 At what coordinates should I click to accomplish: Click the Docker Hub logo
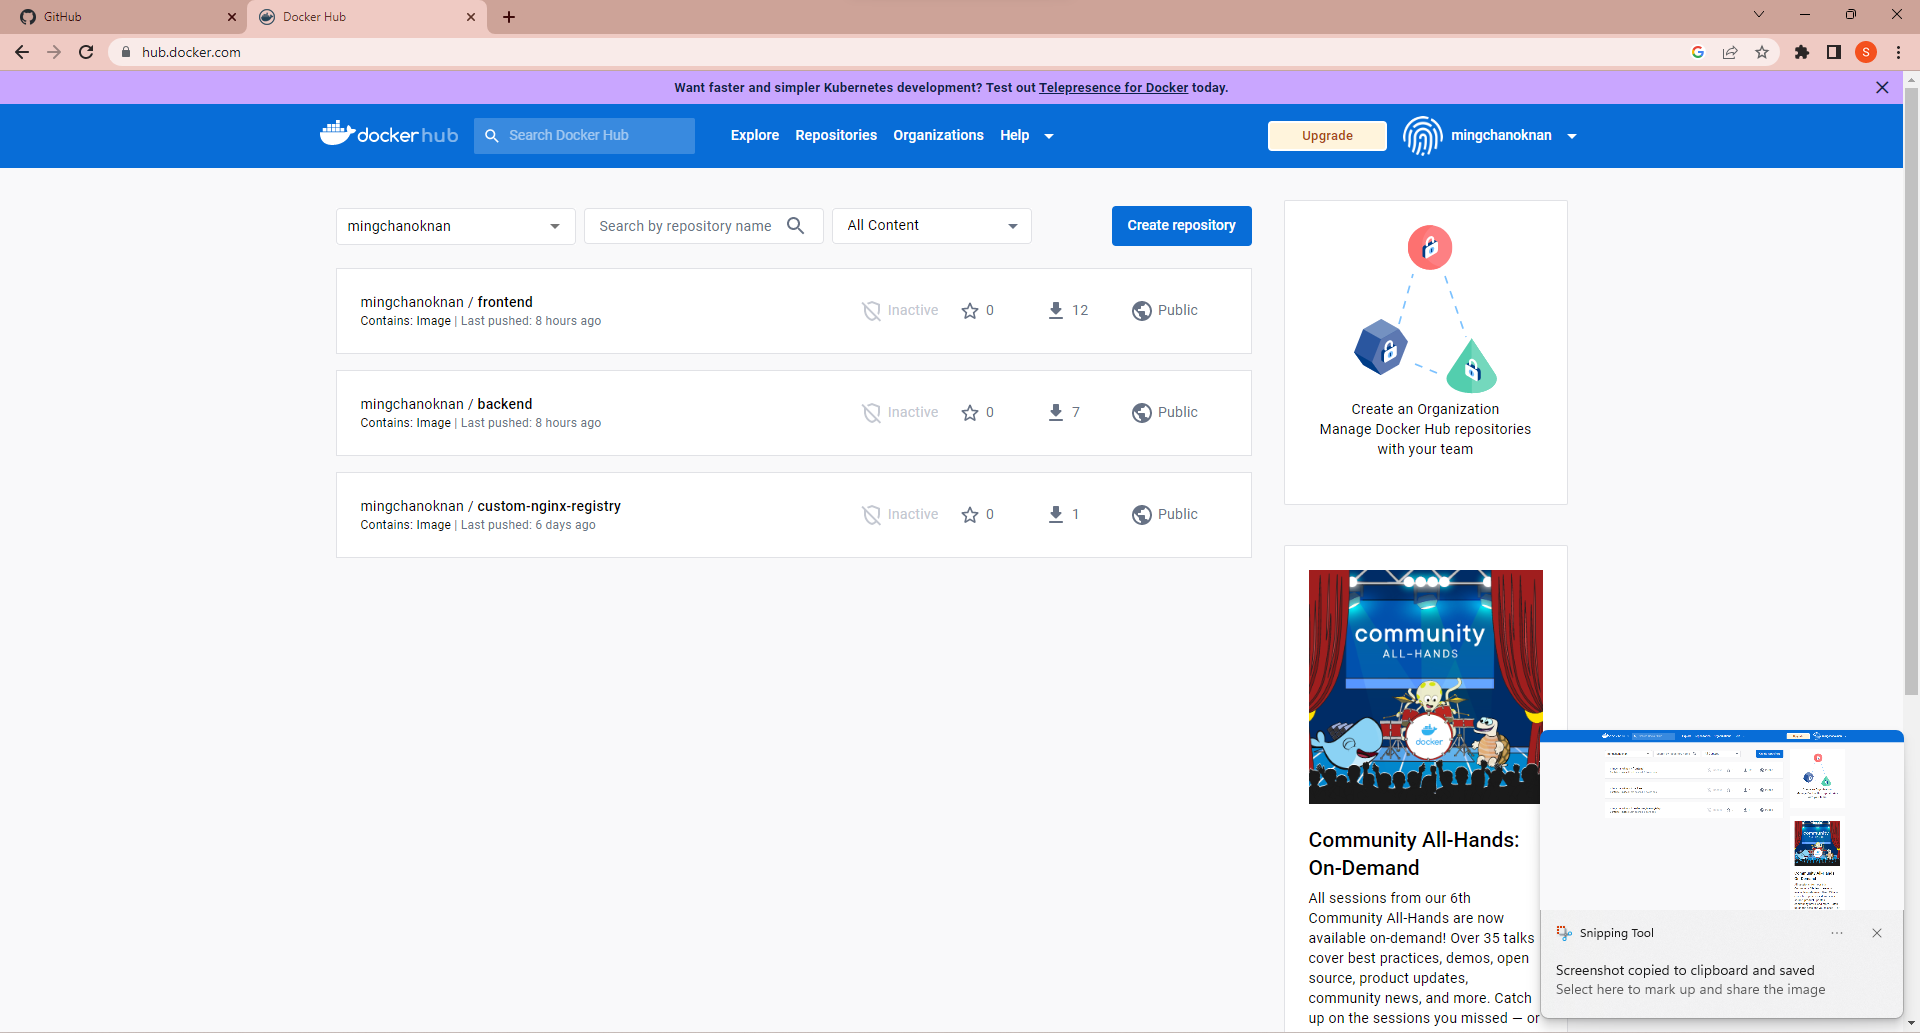click(x=388, y=134)
